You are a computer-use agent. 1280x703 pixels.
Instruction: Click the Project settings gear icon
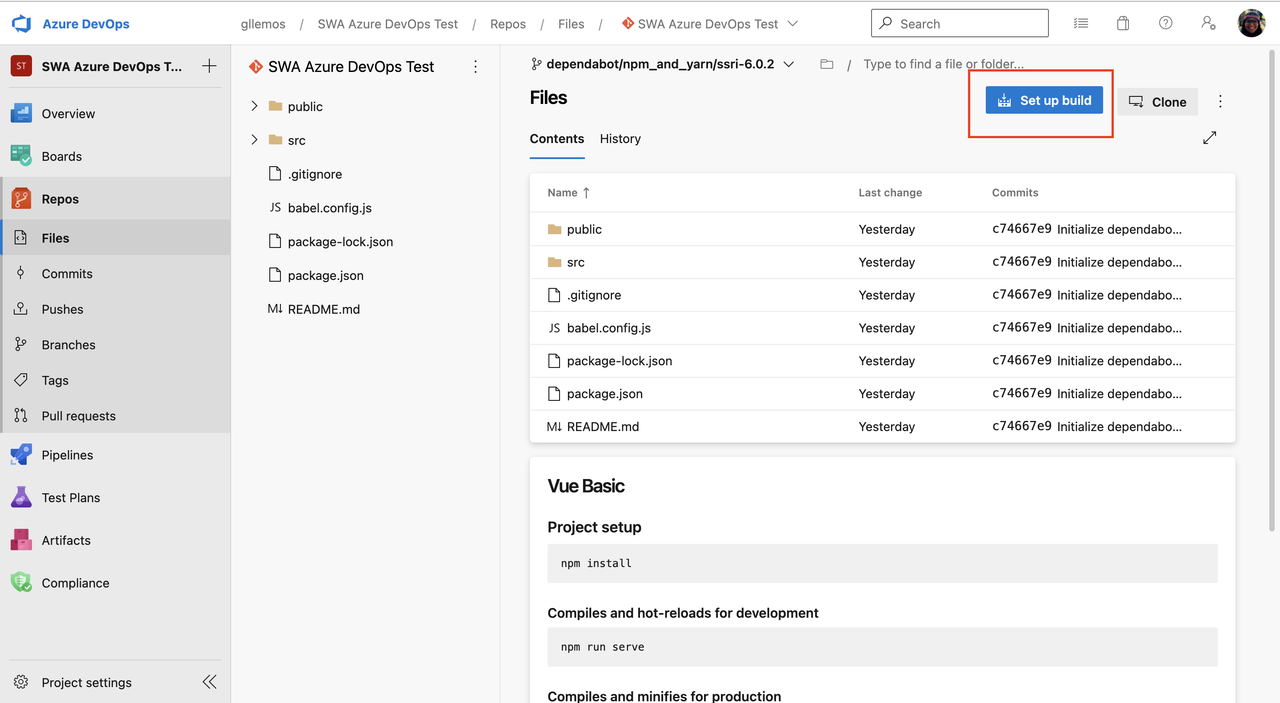21,682
